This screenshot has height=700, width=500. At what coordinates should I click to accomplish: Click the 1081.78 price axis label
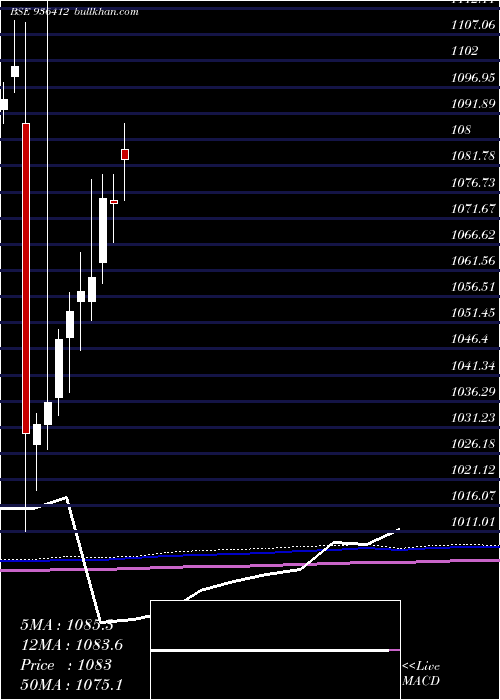473,156
